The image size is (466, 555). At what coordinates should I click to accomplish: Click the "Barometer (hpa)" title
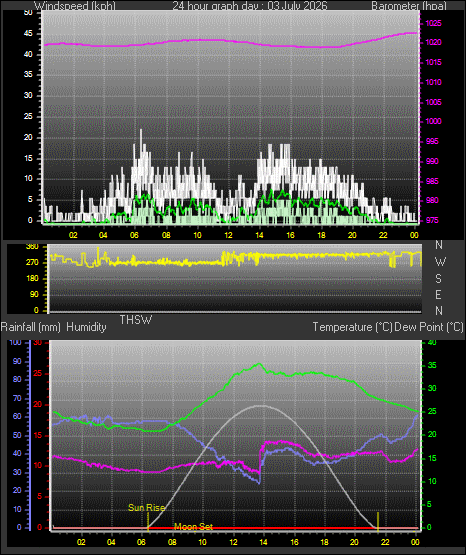(409, 6)
